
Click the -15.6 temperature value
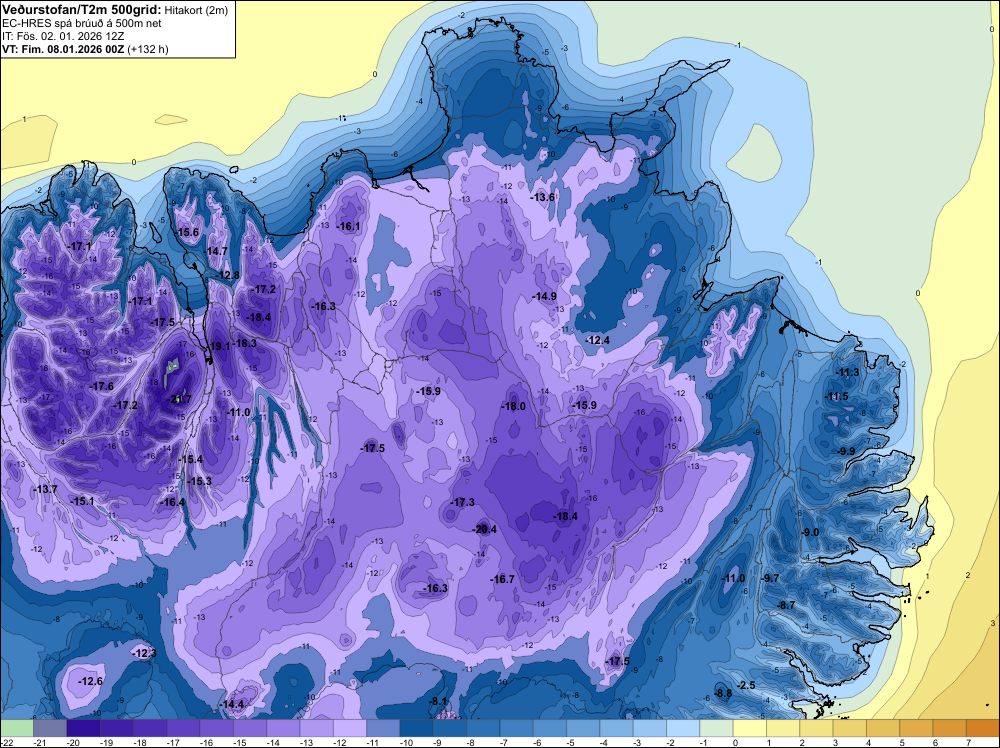point(188,233)
